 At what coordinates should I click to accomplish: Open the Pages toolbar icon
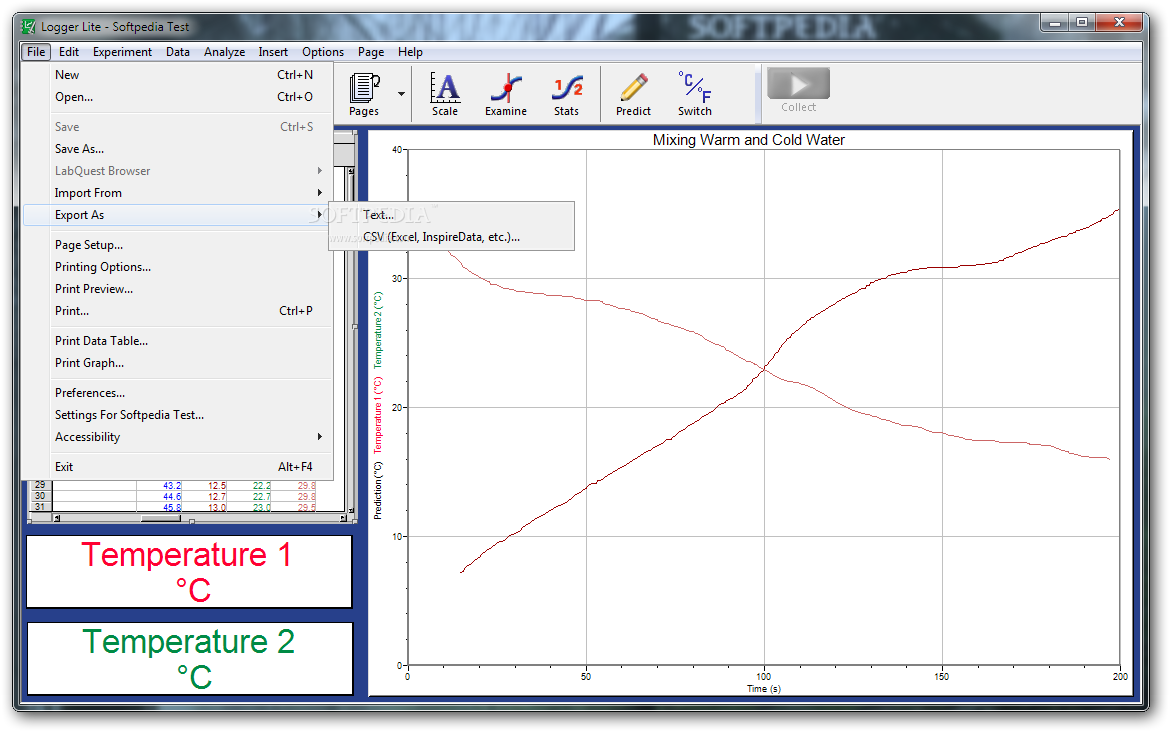tap(364, 94)
